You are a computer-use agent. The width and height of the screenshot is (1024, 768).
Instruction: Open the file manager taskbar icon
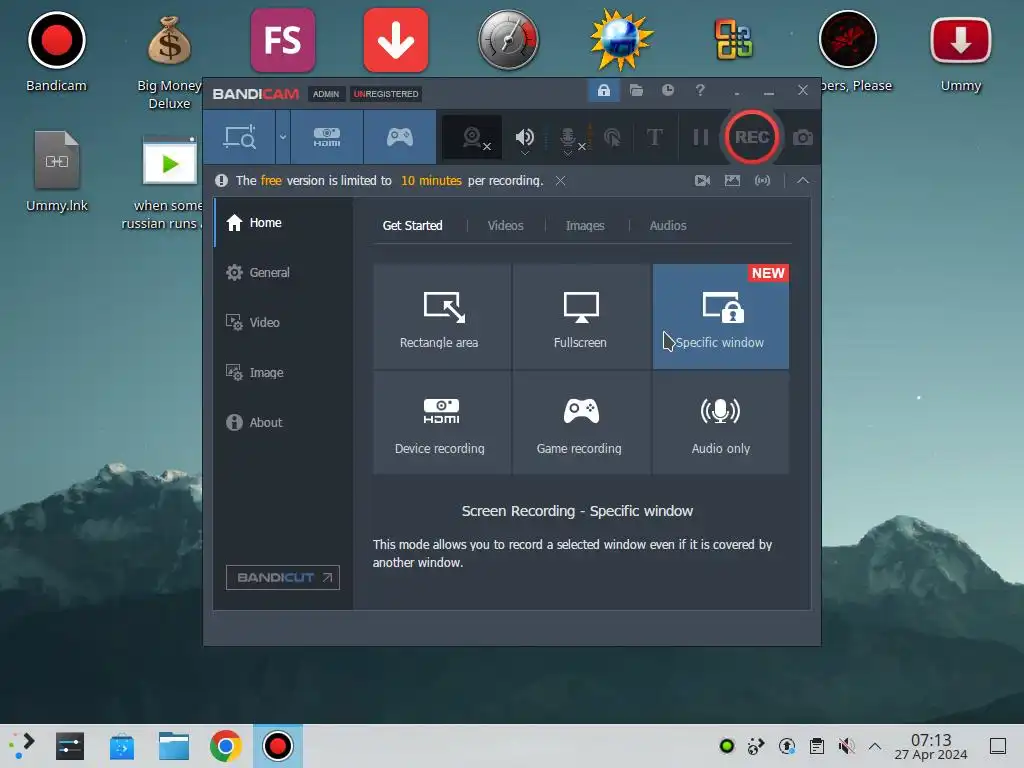[x=174, y=746]
